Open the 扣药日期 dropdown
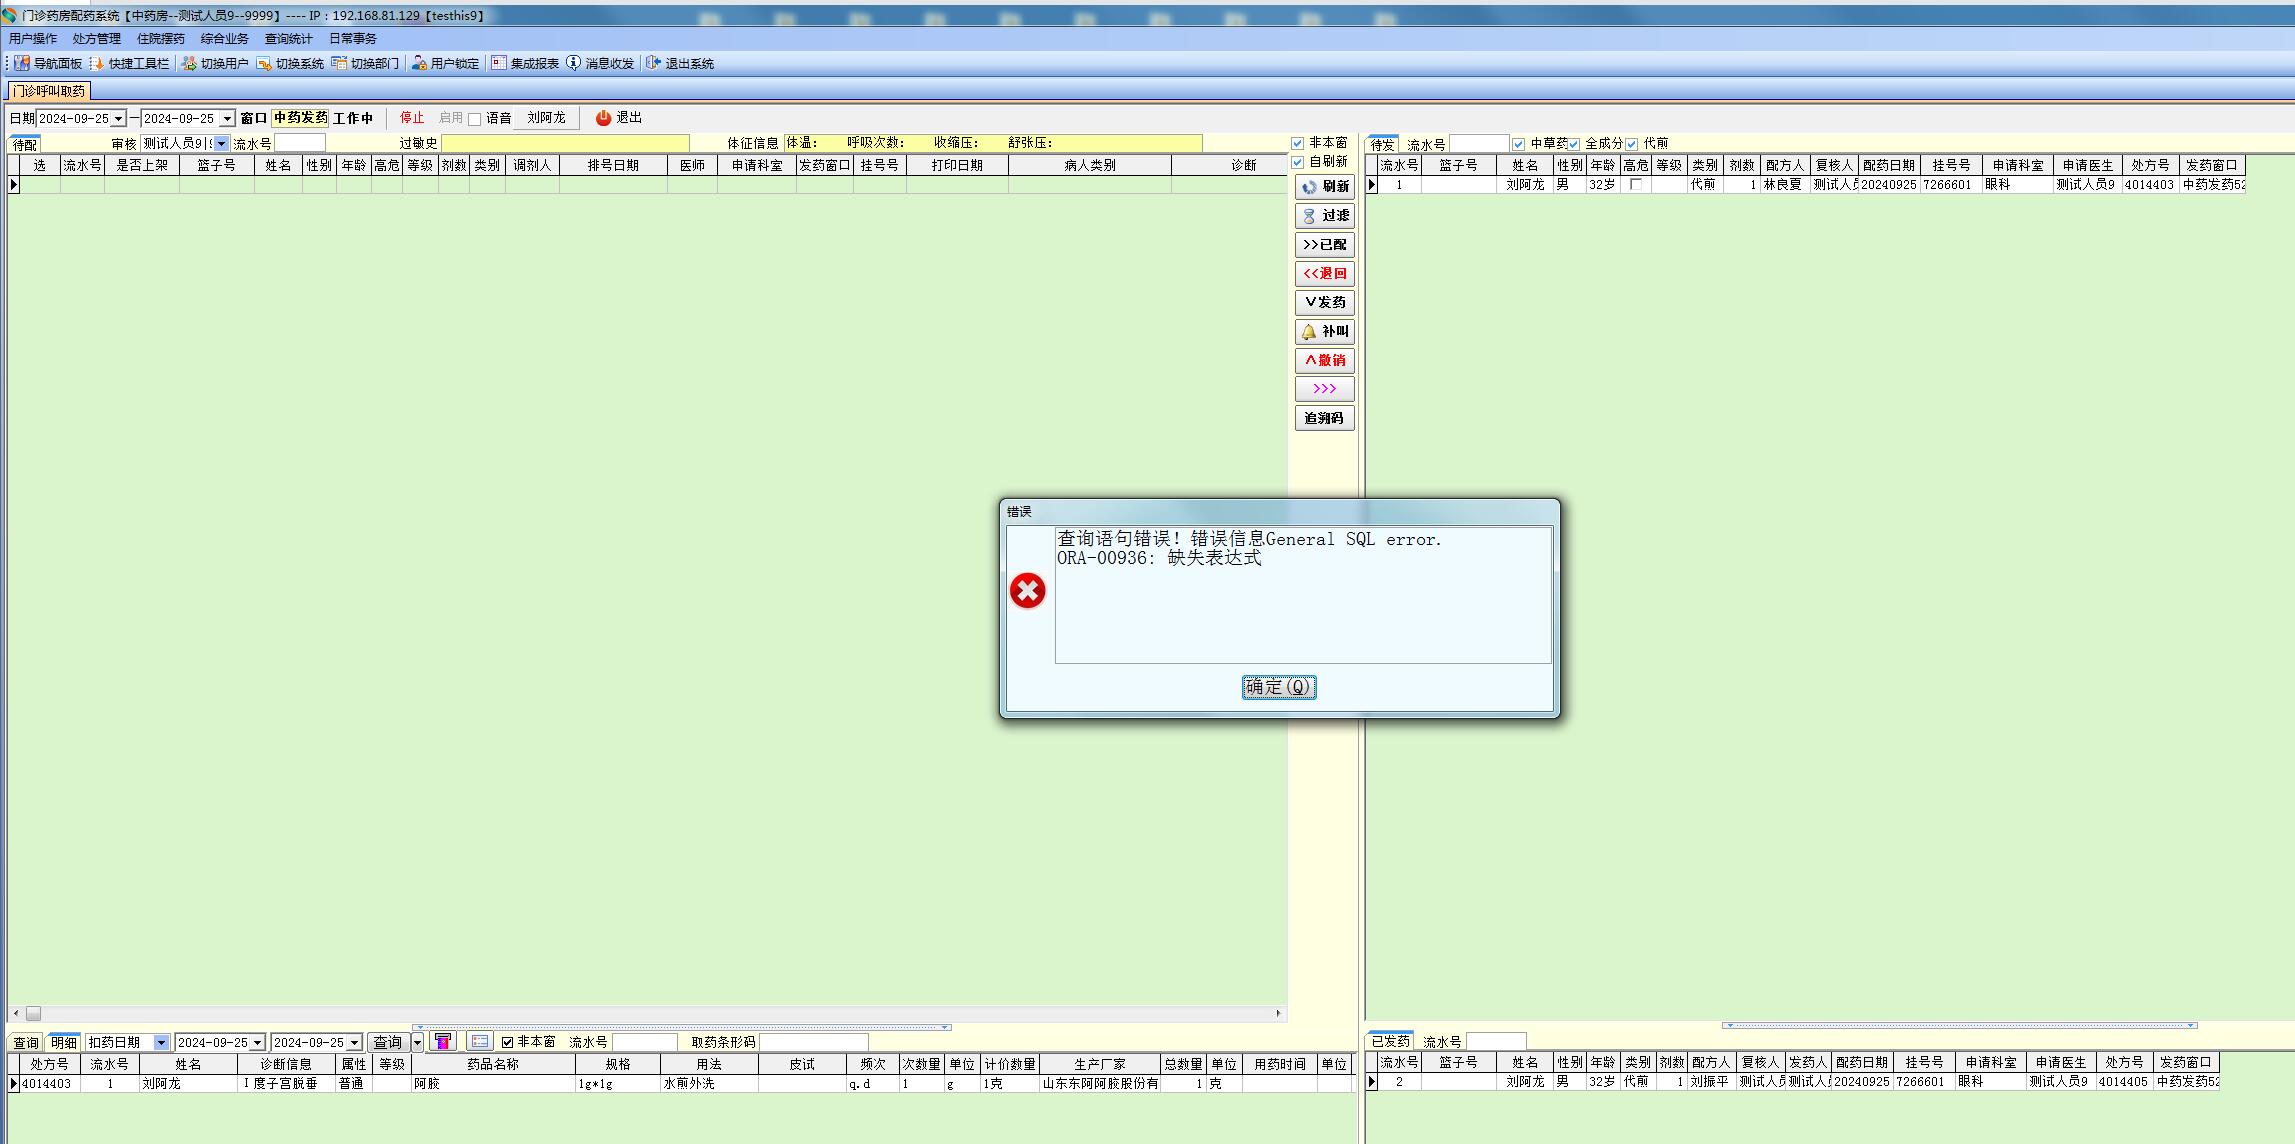 click(161, 1042)
